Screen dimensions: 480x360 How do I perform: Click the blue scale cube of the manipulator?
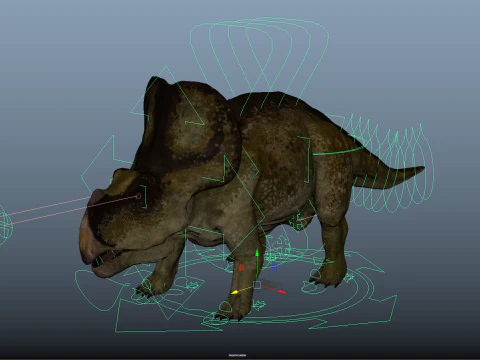coord(274,267)
